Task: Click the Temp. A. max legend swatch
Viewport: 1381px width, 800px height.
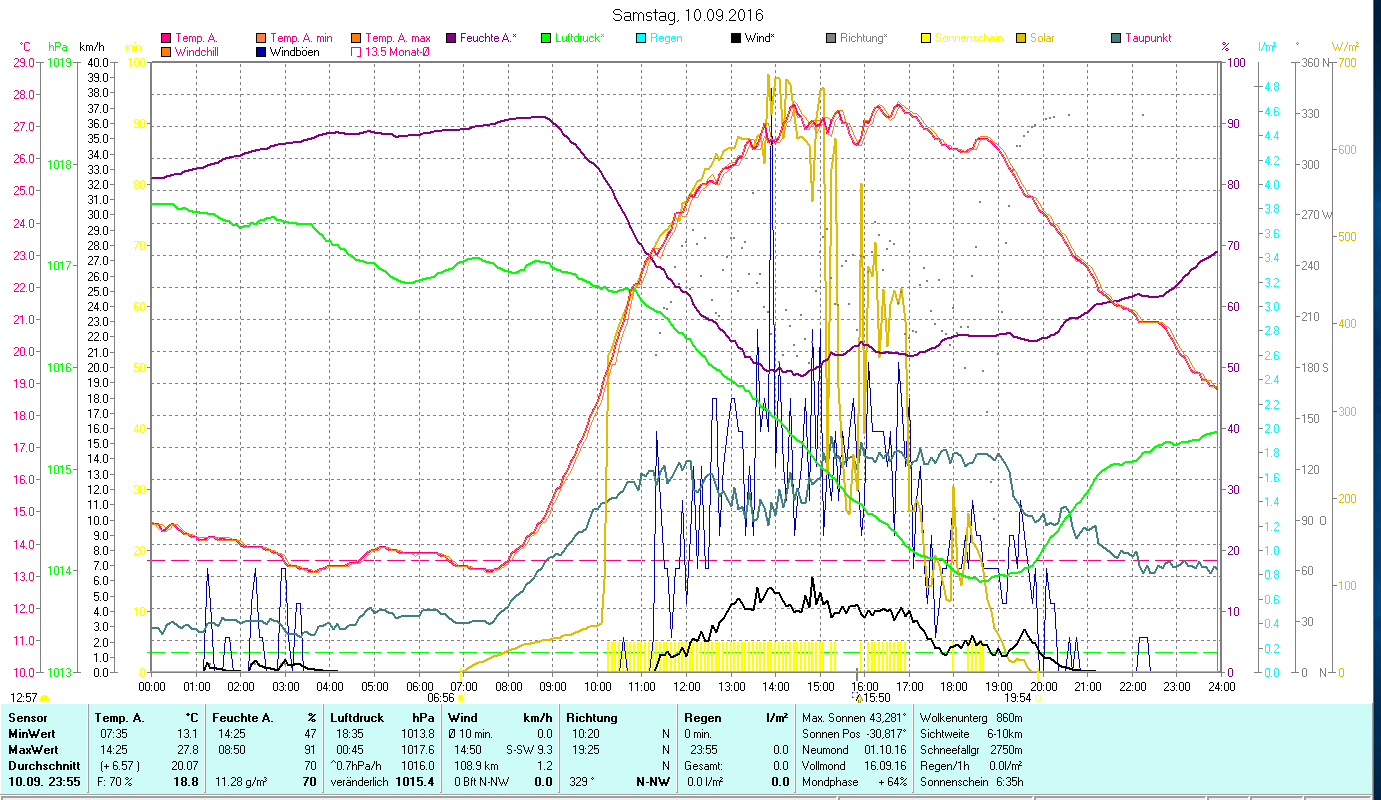Action: click(356, 38)
